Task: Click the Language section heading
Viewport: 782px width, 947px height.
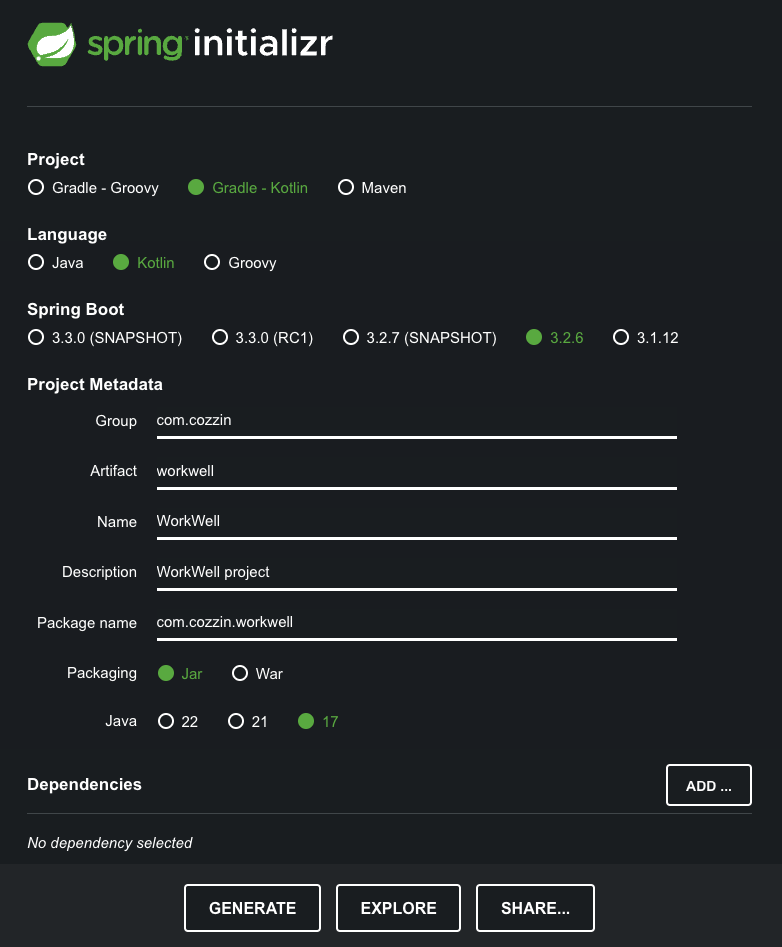Action: click(67, 234)
